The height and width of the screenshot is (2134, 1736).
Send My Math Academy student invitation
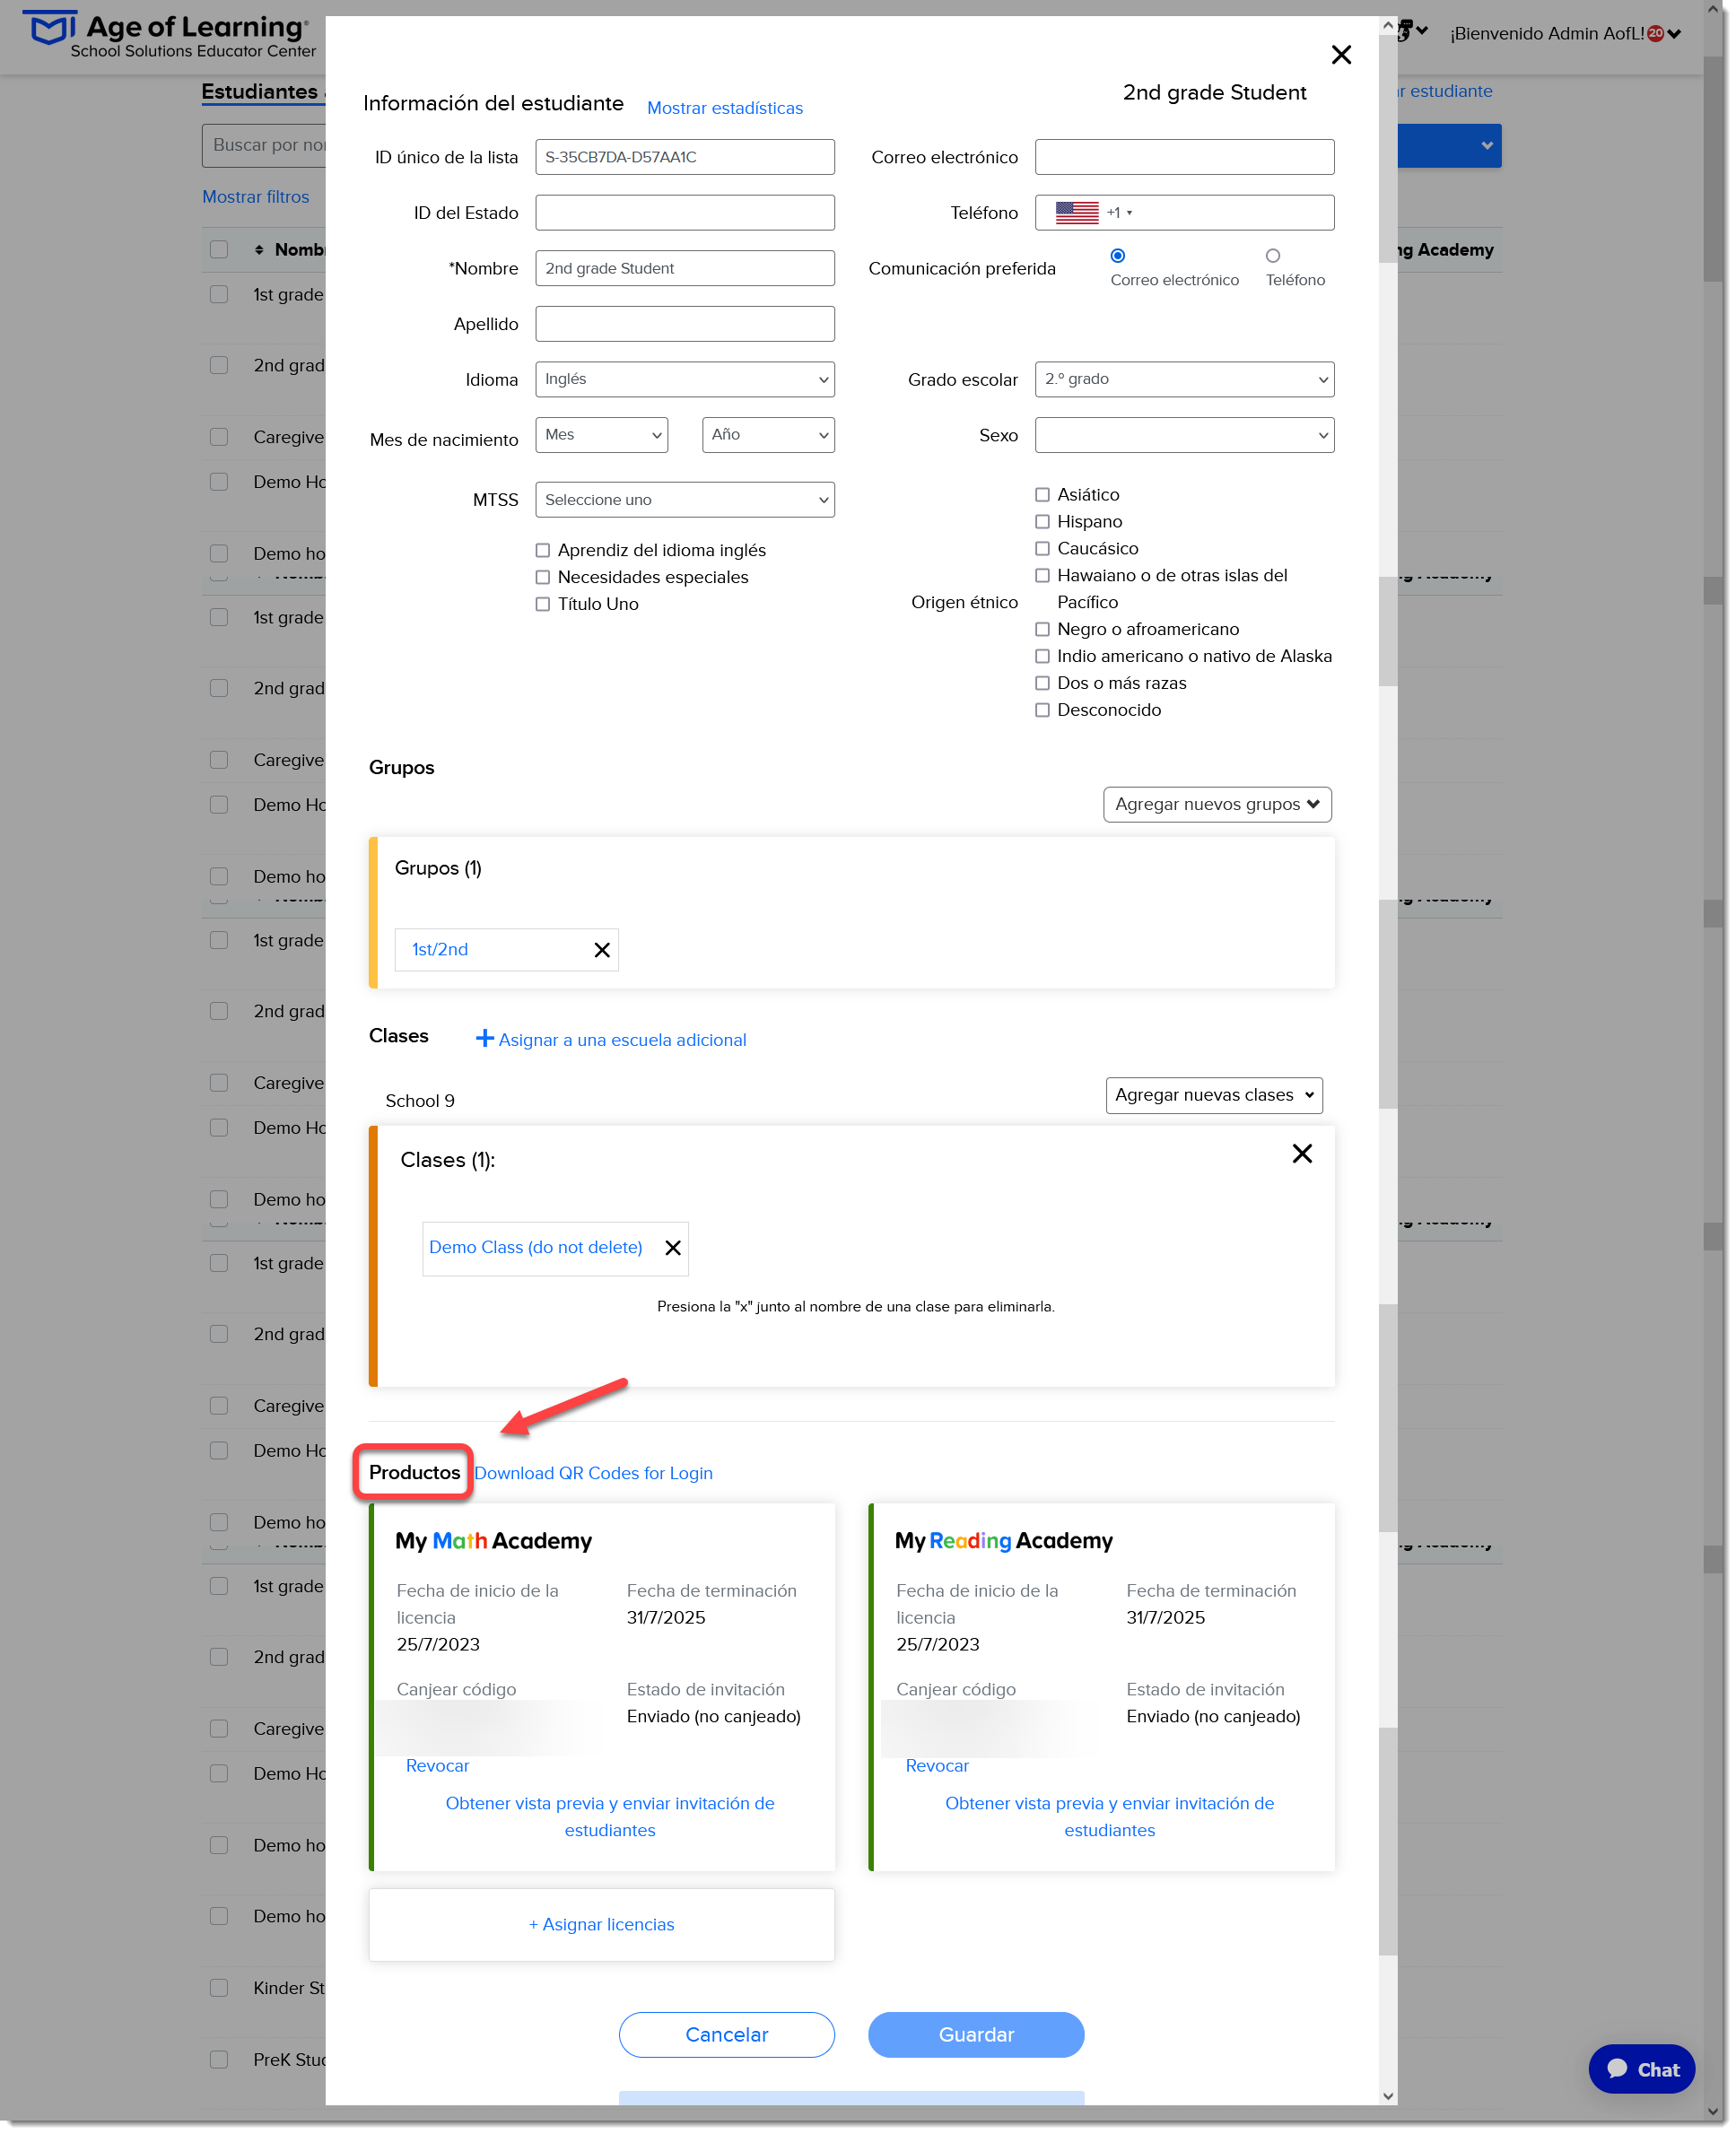coord(610,1817)
